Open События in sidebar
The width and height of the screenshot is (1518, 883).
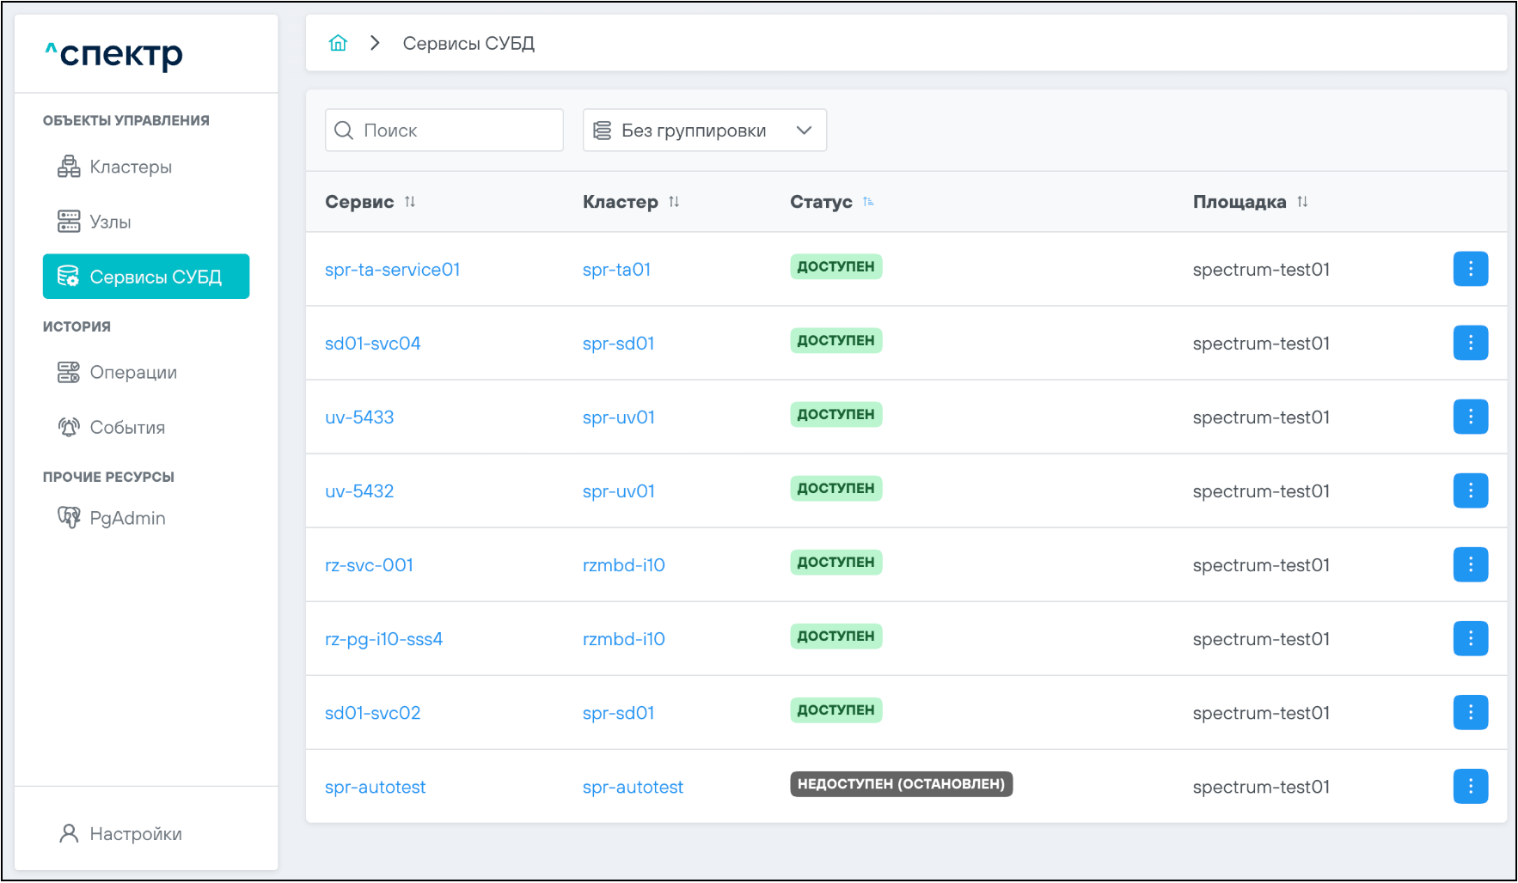pos(127,428)
